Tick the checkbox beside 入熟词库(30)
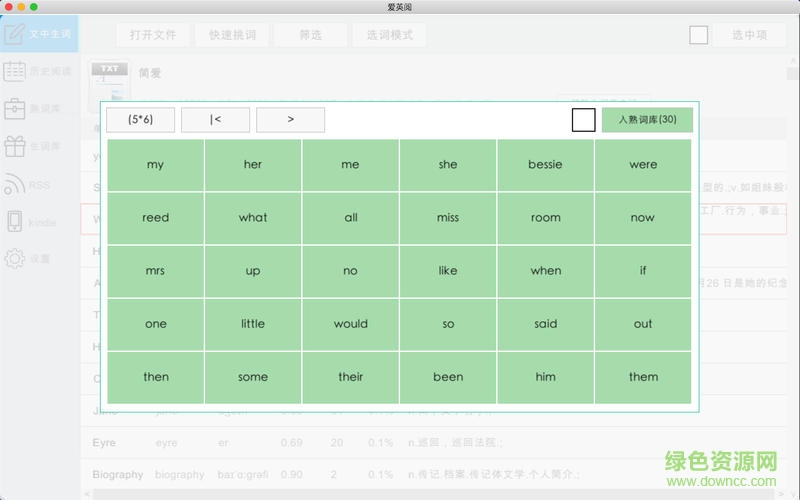Screen dimensions: 800x500 point(583,120)
